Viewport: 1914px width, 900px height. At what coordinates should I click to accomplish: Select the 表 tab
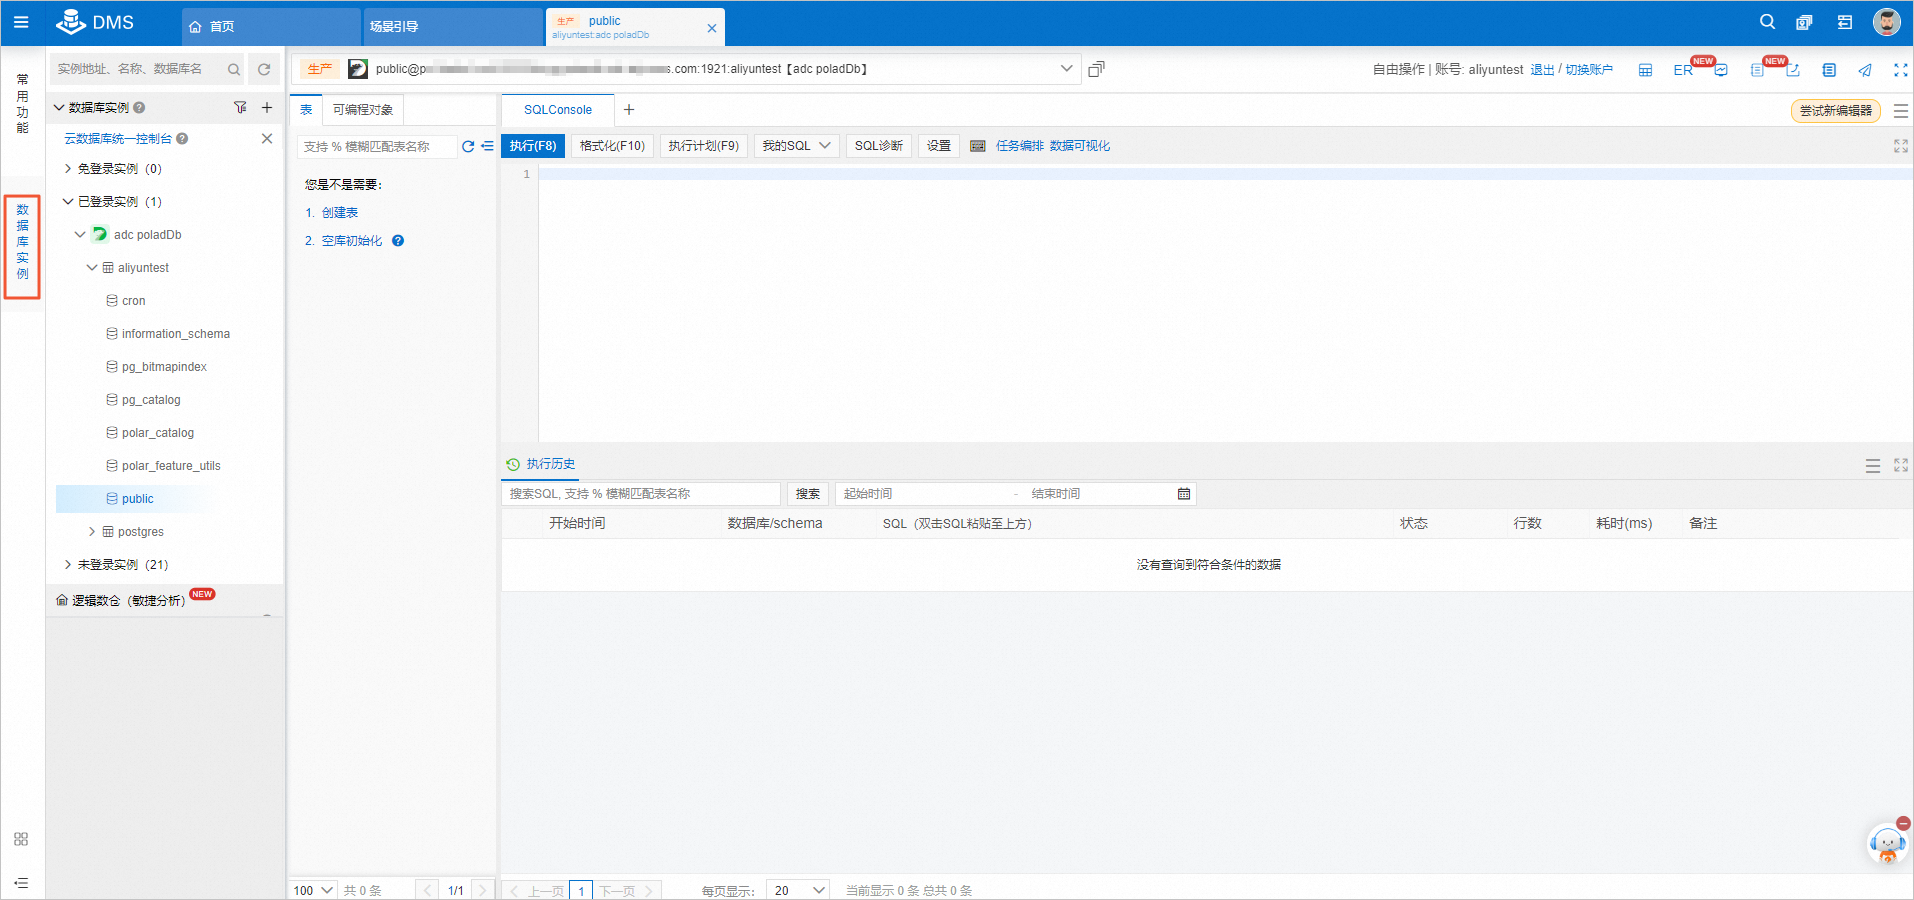306,110
